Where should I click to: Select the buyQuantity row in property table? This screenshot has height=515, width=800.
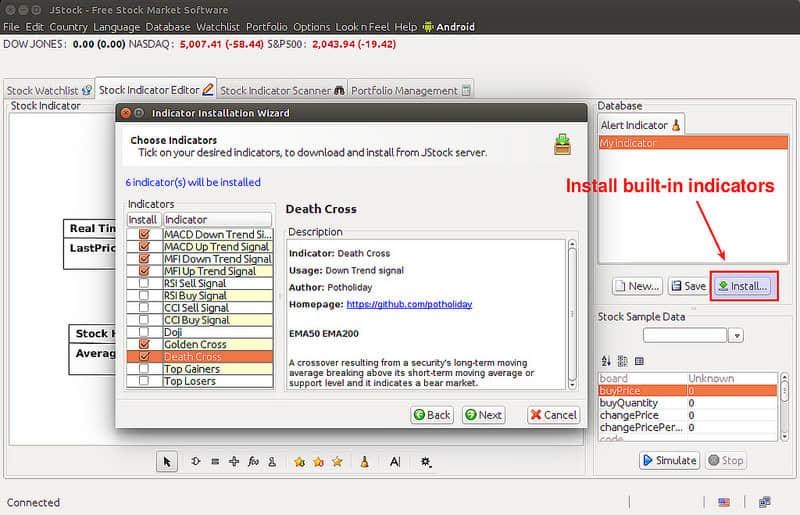(x=642, y=403)
